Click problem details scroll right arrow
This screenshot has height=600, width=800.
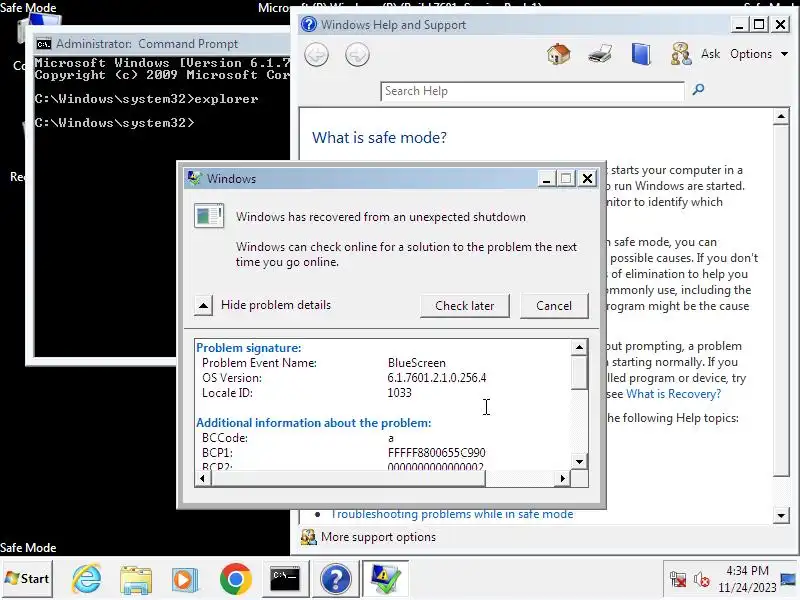tap(562, 479)
